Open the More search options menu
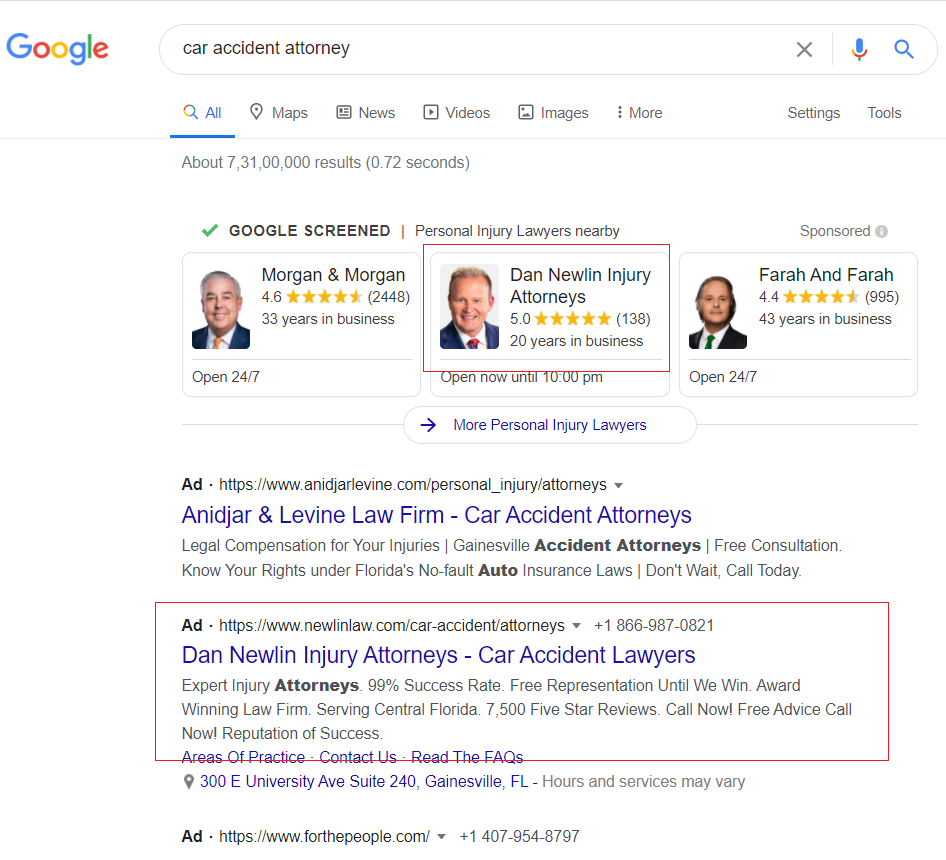Viewport: 946px width, 860px height. click(639, 113)
